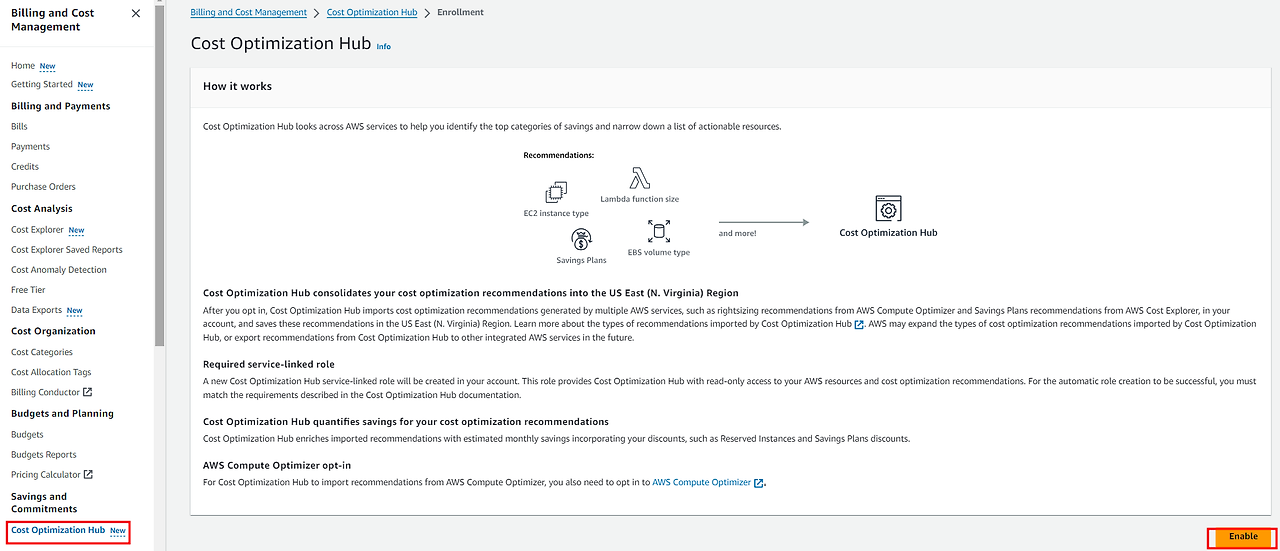1280x551 pixels.
Task: Click the 'Required service-linked role' heading
Action: [x=268, y=365]
